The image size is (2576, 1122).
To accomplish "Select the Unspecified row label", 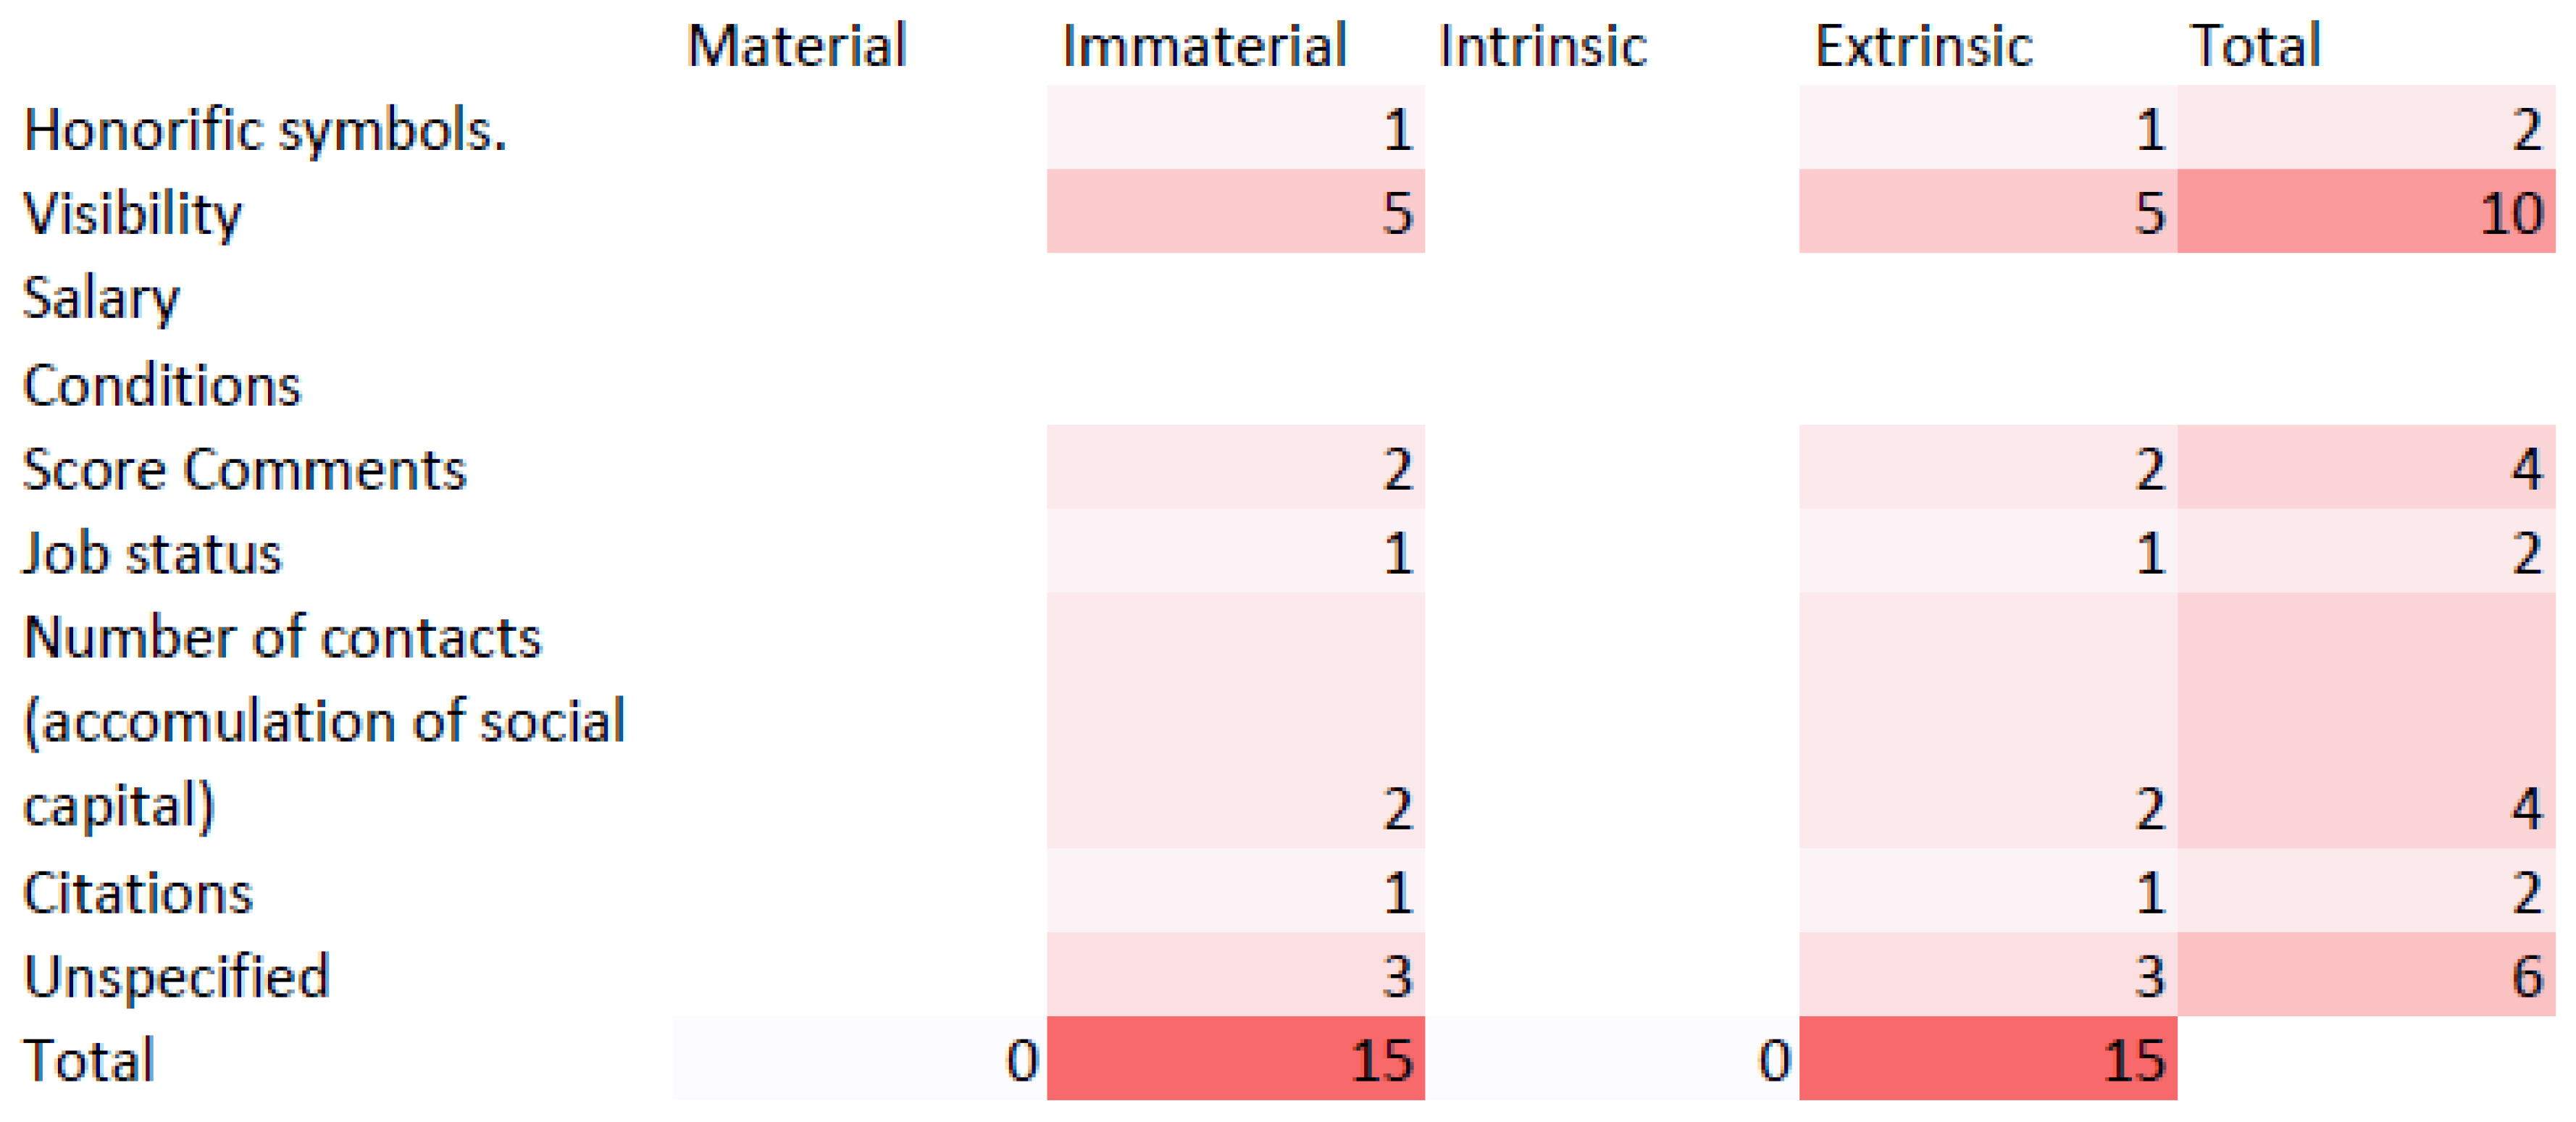I will (176, 976).
